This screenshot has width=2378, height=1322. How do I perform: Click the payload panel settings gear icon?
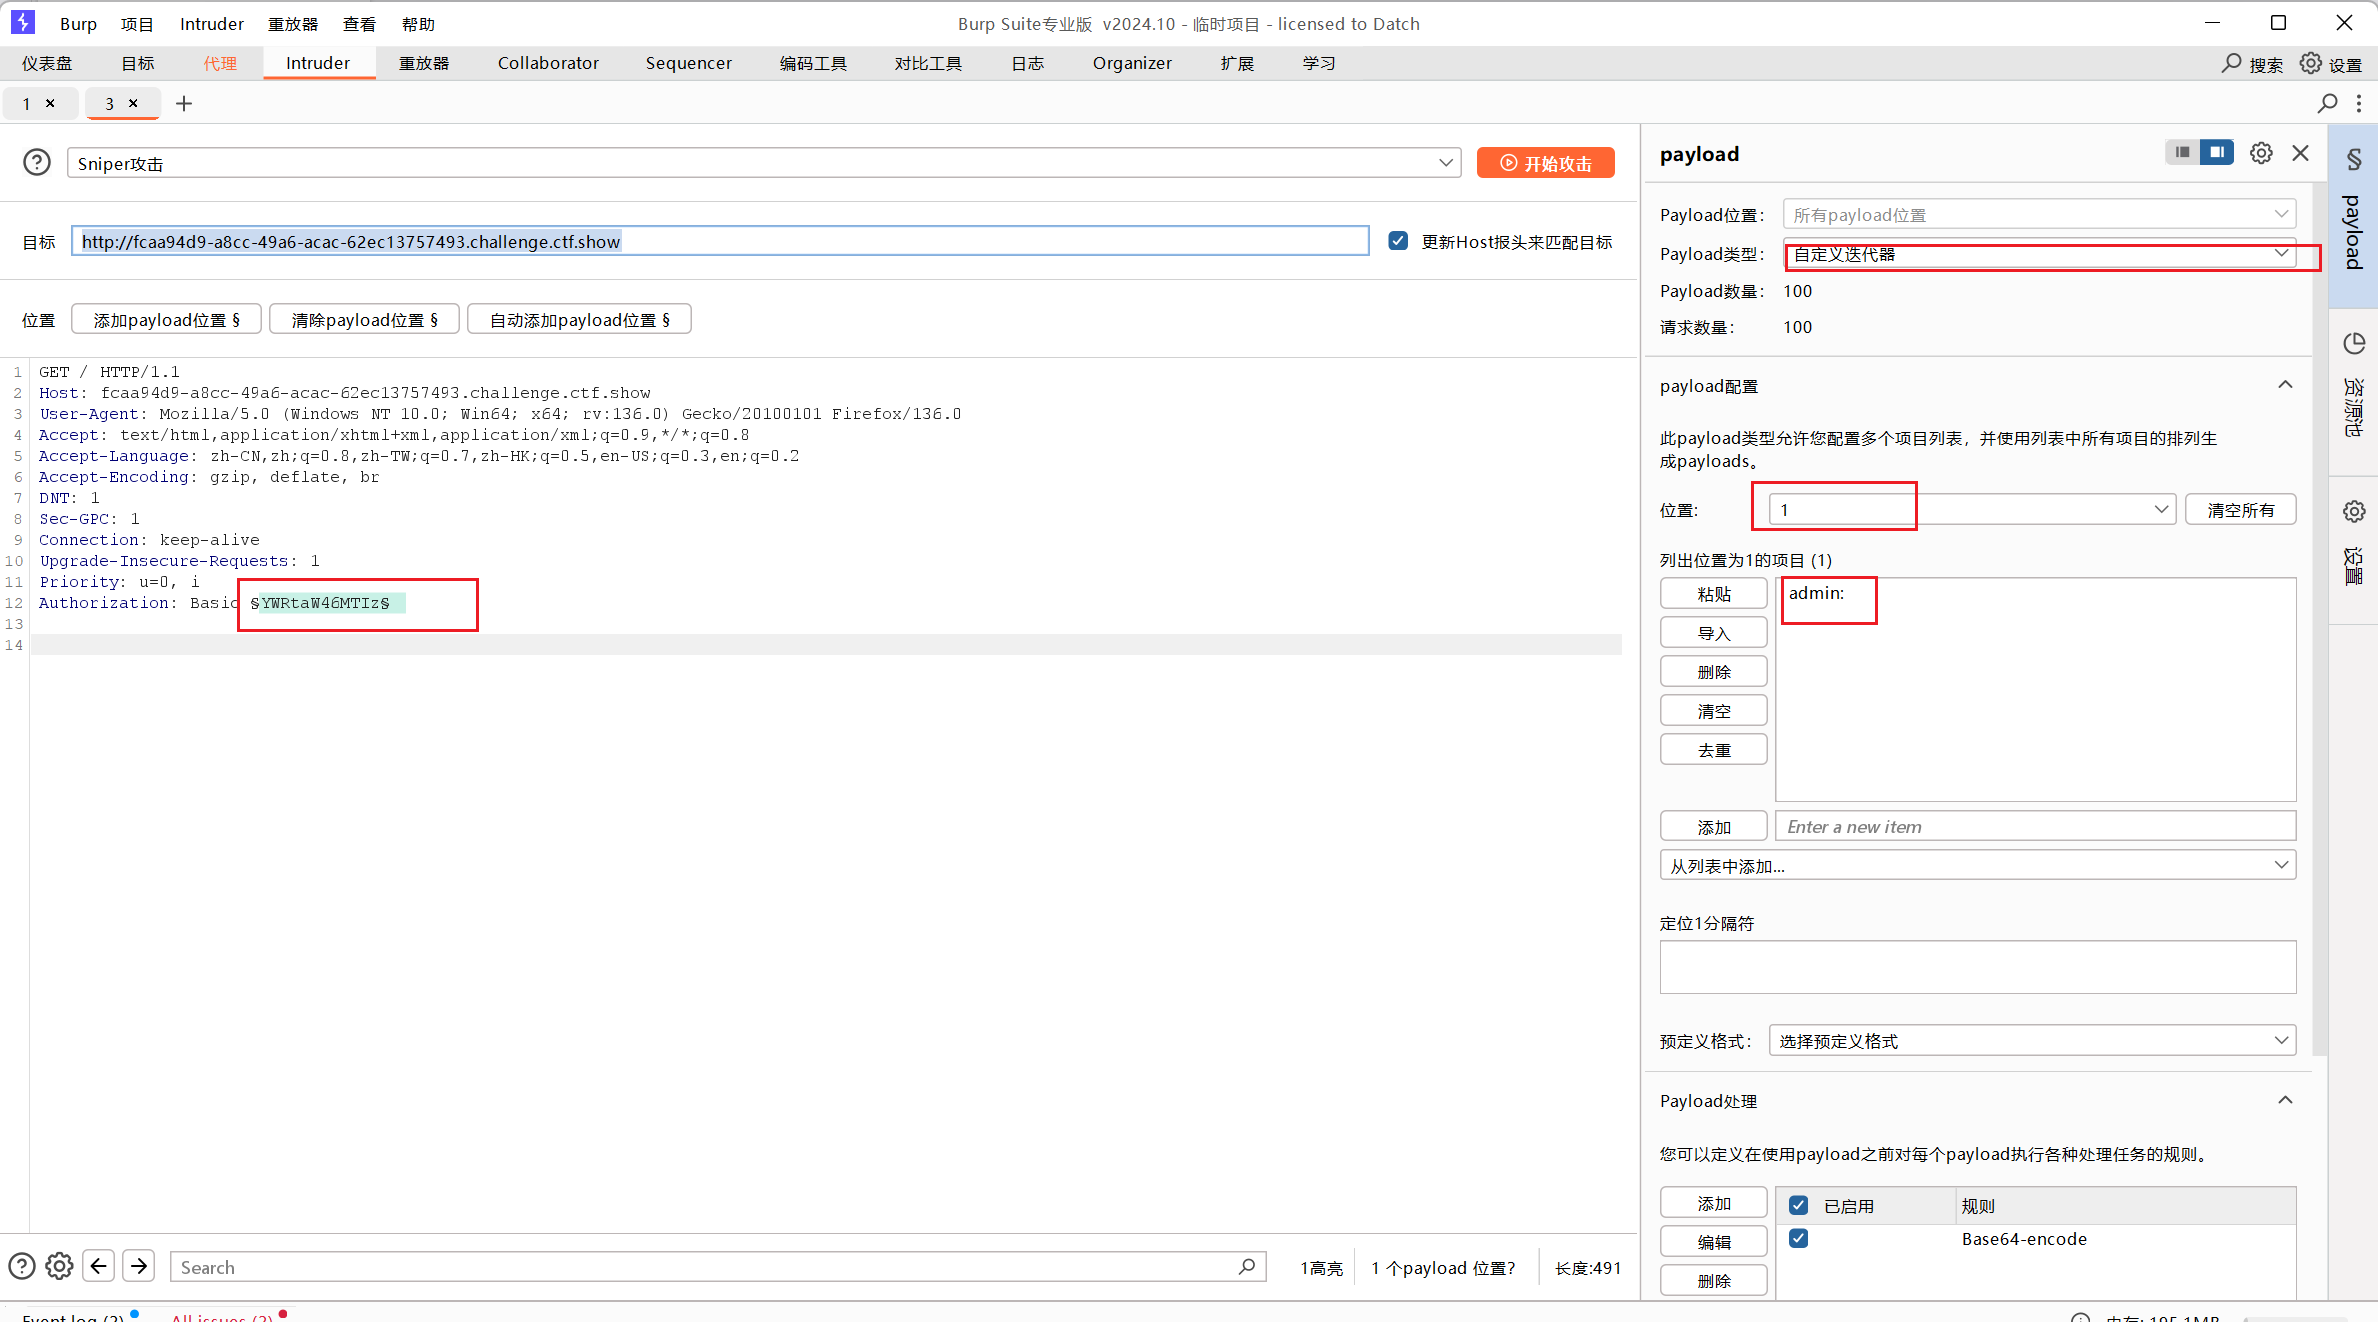click(x=2261, y=153)
